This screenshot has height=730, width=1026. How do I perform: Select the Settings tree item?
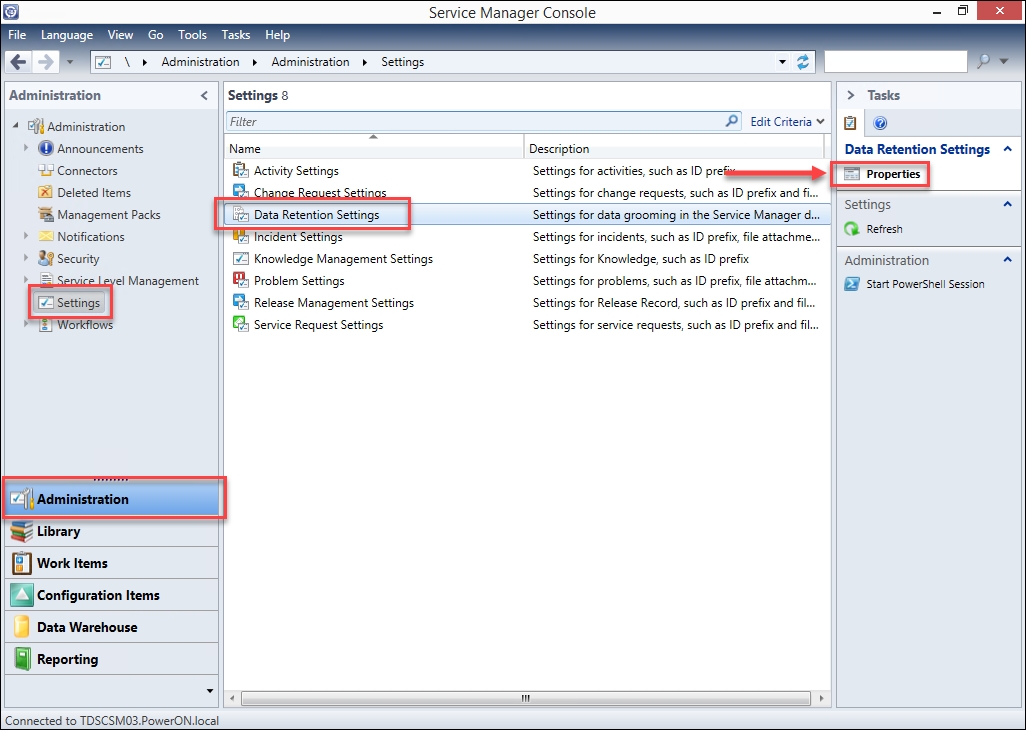coord(70,303)
